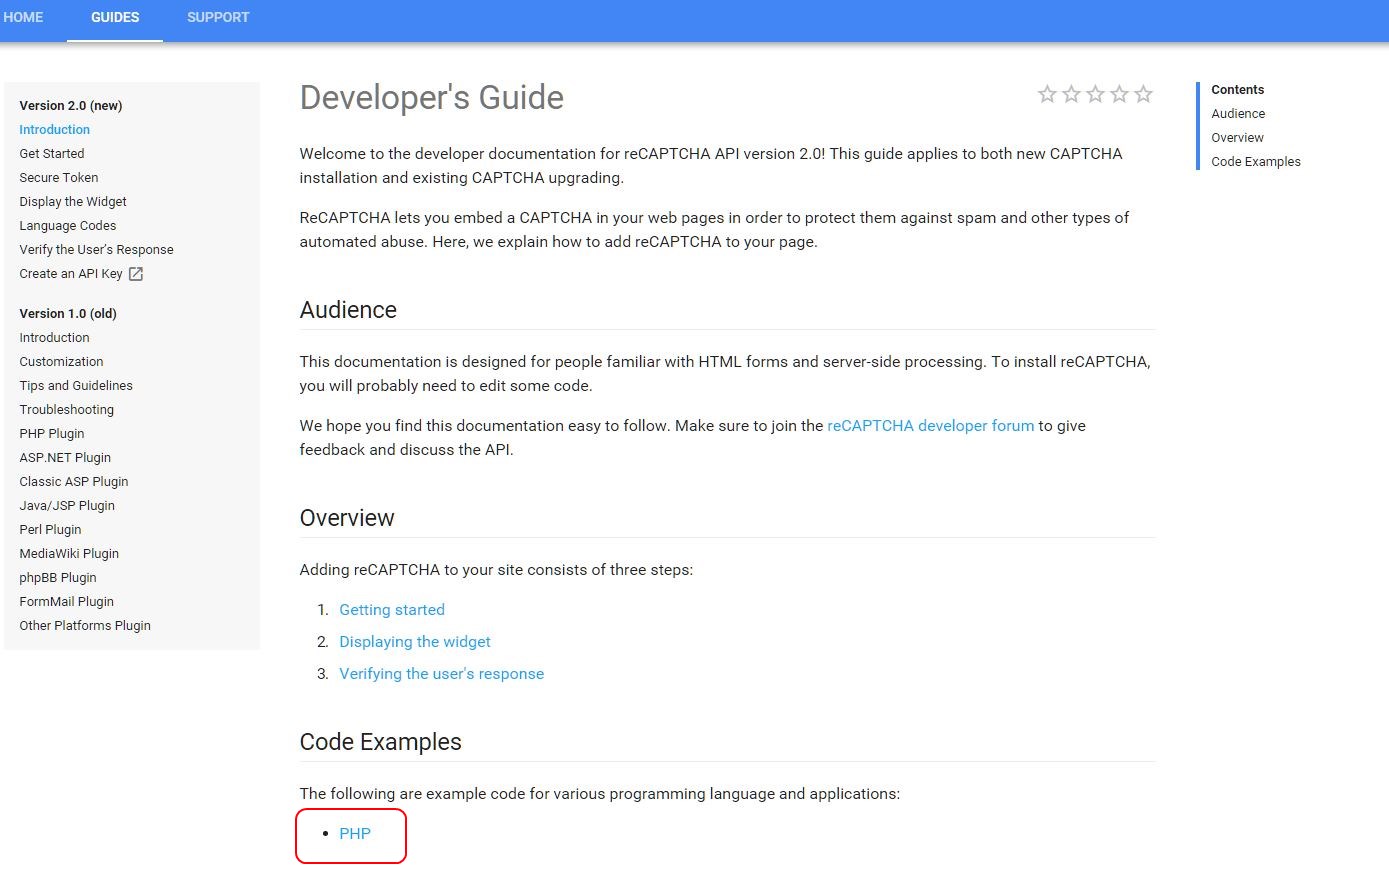Jump to Code Examples in Contents

tap(1255, 162)
